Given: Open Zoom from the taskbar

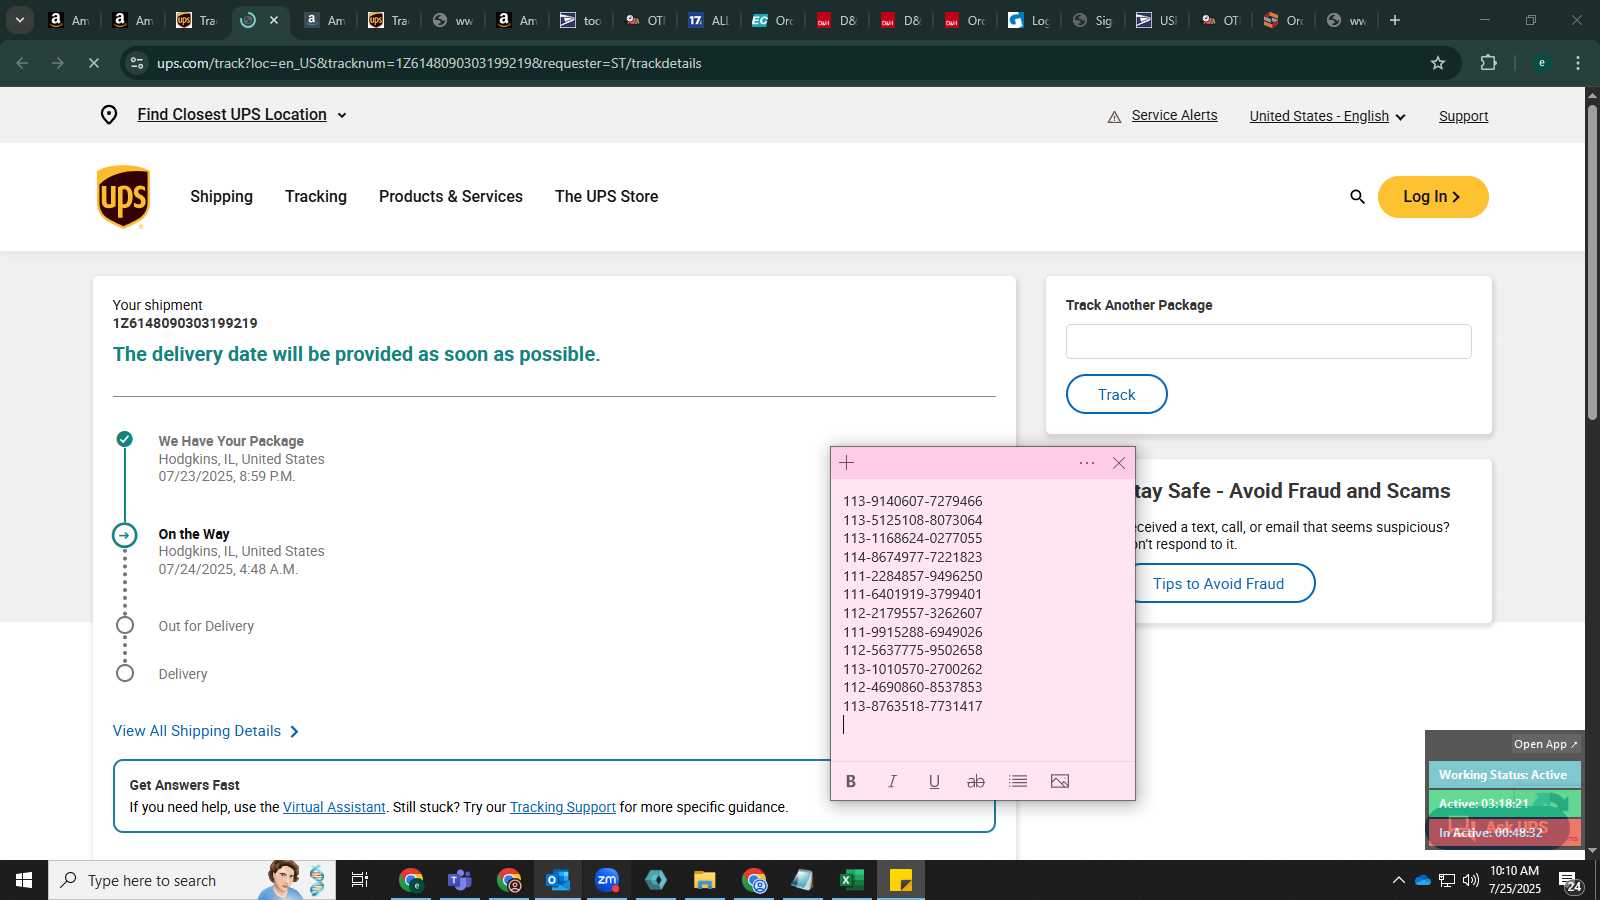Looking at the screenshot, I should [x=607, y=880].
